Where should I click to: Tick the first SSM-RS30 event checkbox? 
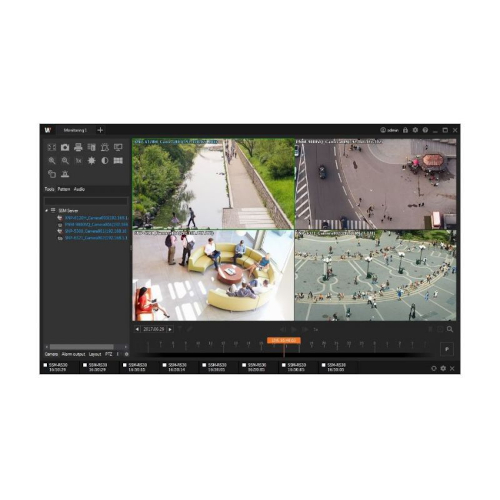pyautogui.click(x=45, y=365)
